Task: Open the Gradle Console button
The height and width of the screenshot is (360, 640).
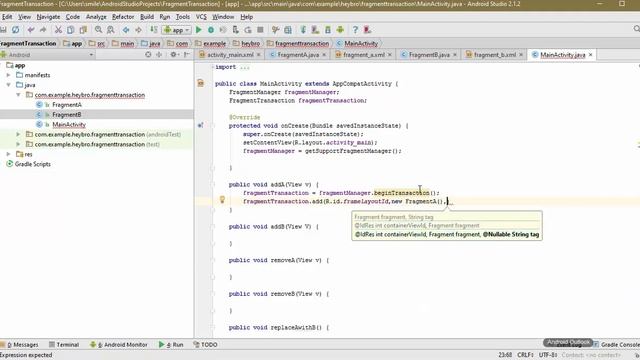Action: (616, 345)
